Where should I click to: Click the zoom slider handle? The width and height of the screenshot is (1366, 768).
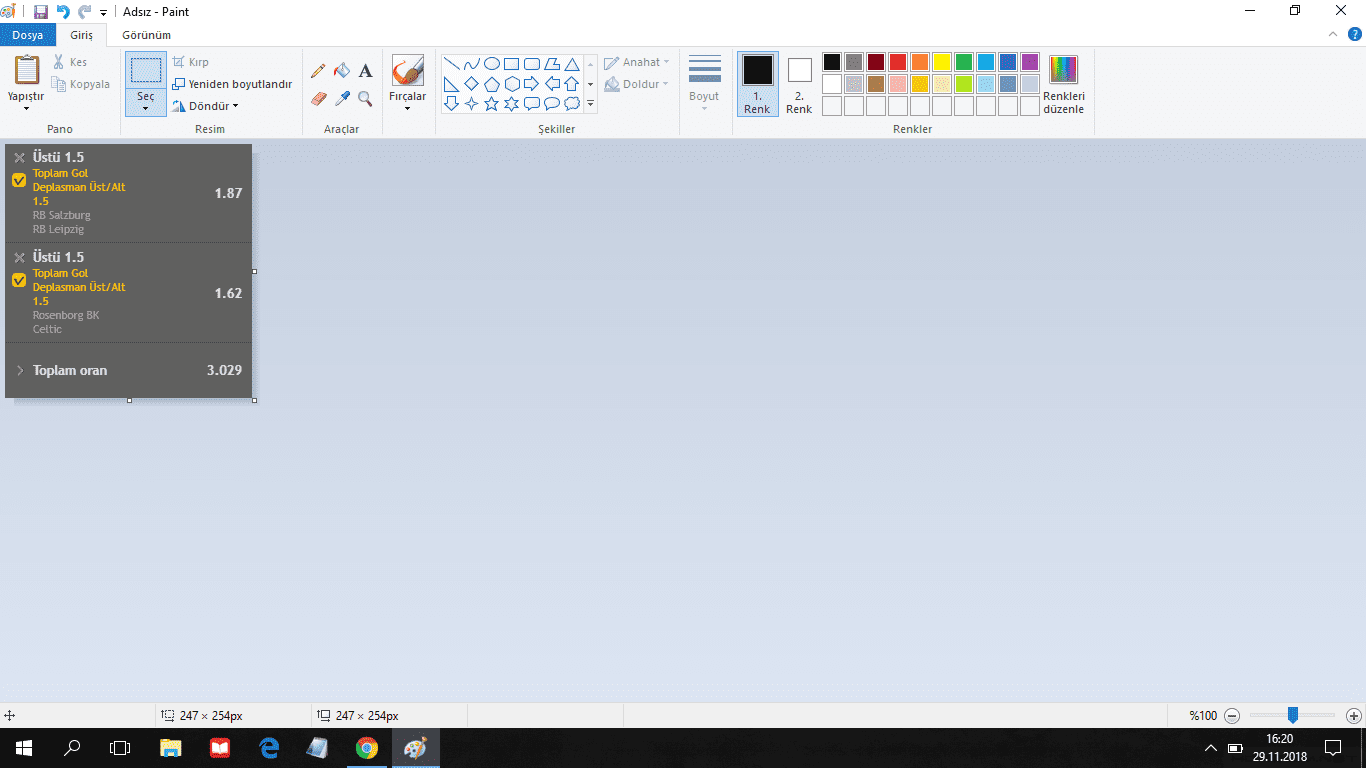click(1292, 715)
